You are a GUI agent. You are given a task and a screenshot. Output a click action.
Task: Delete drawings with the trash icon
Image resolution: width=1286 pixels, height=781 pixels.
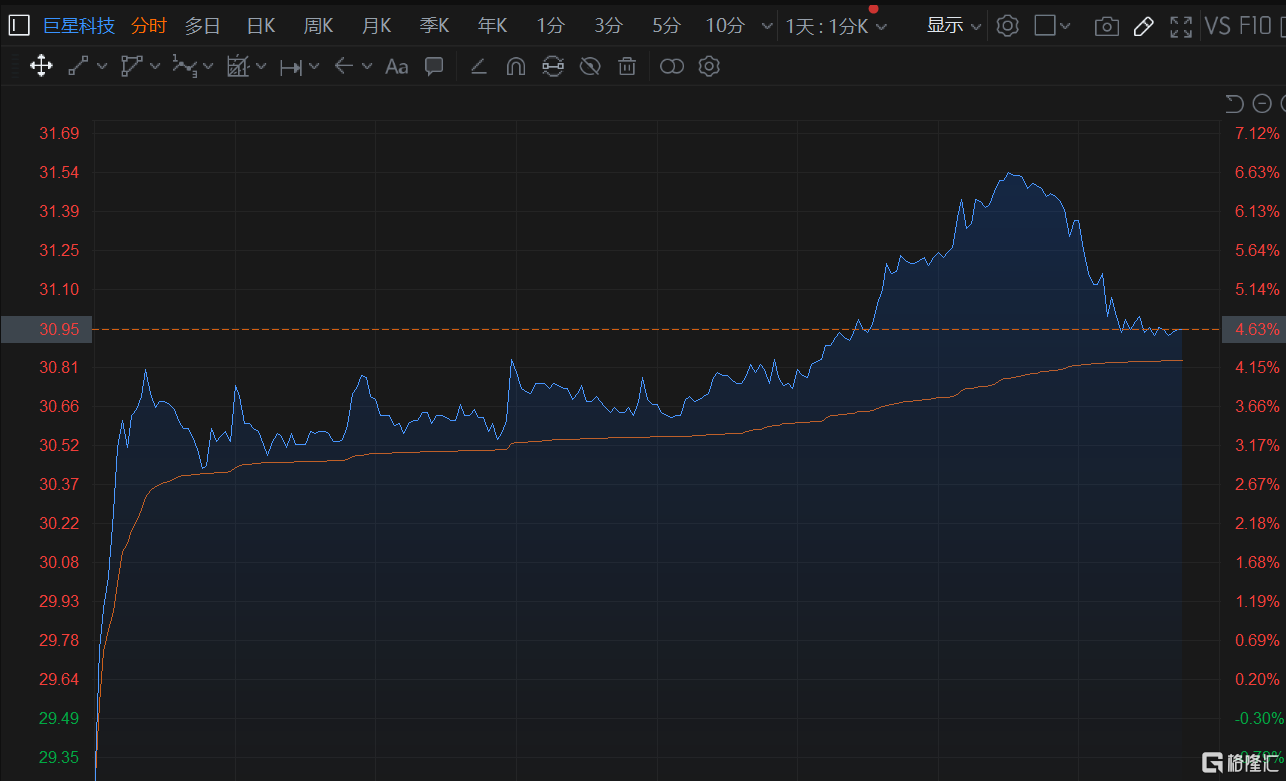tap(627, 67)
